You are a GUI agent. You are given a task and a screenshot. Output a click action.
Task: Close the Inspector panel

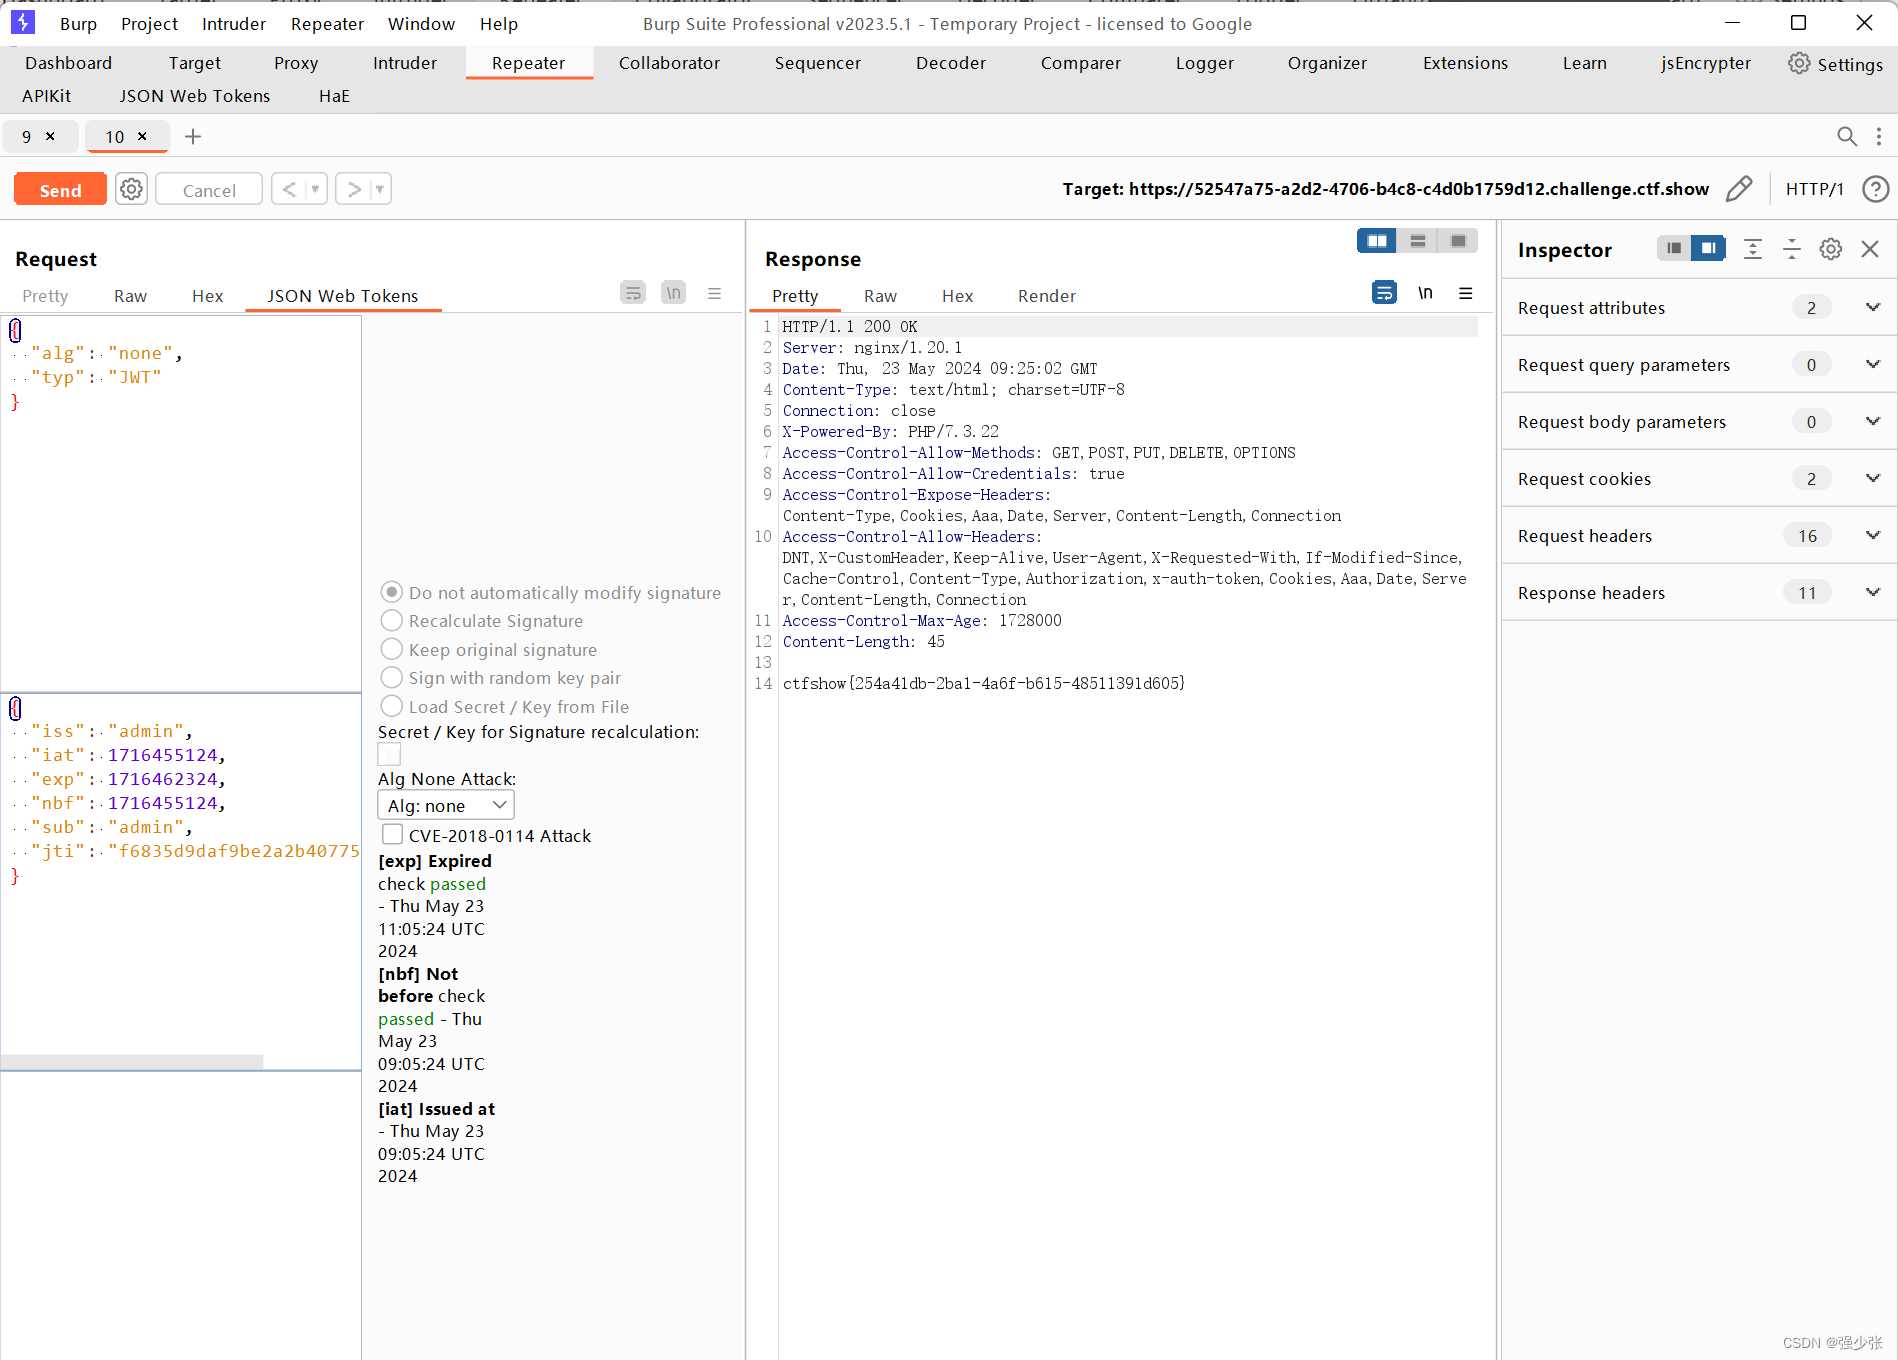coord(1870,249)
